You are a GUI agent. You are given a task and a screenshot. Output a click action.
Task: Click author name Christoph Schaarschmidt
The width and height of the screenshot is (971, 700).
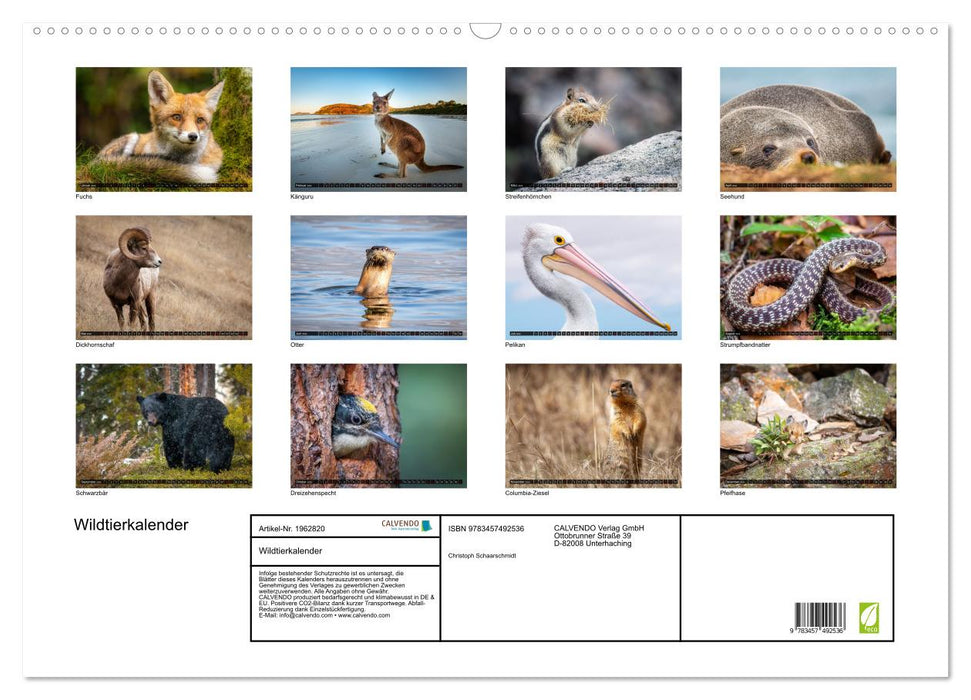pos(482,555)
